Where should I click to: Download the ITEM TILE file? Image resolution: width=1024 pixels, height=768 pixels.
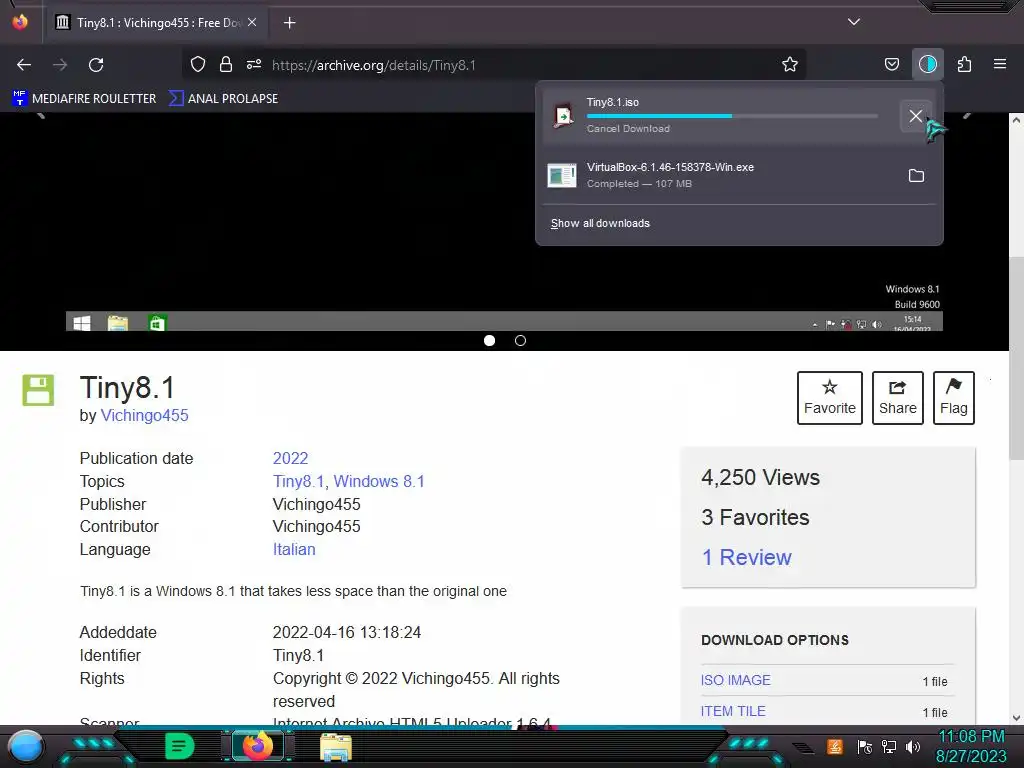(x=733, y=711)
